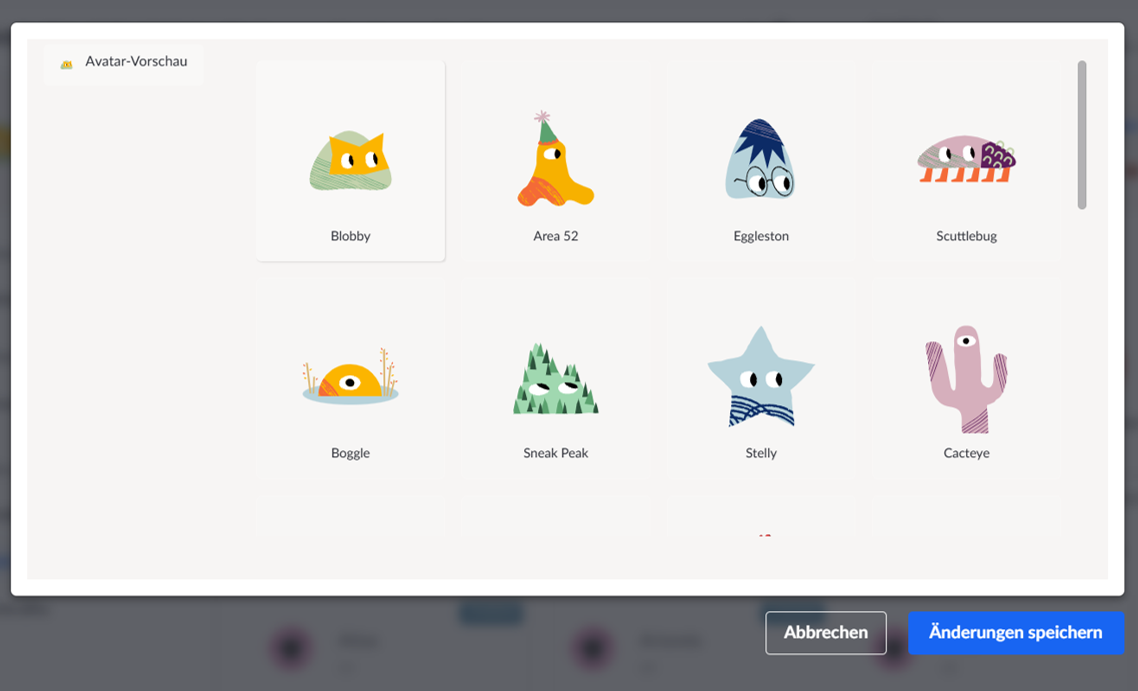
Task: Save with Änderungen speichern button
Action: coord(1015,632)
